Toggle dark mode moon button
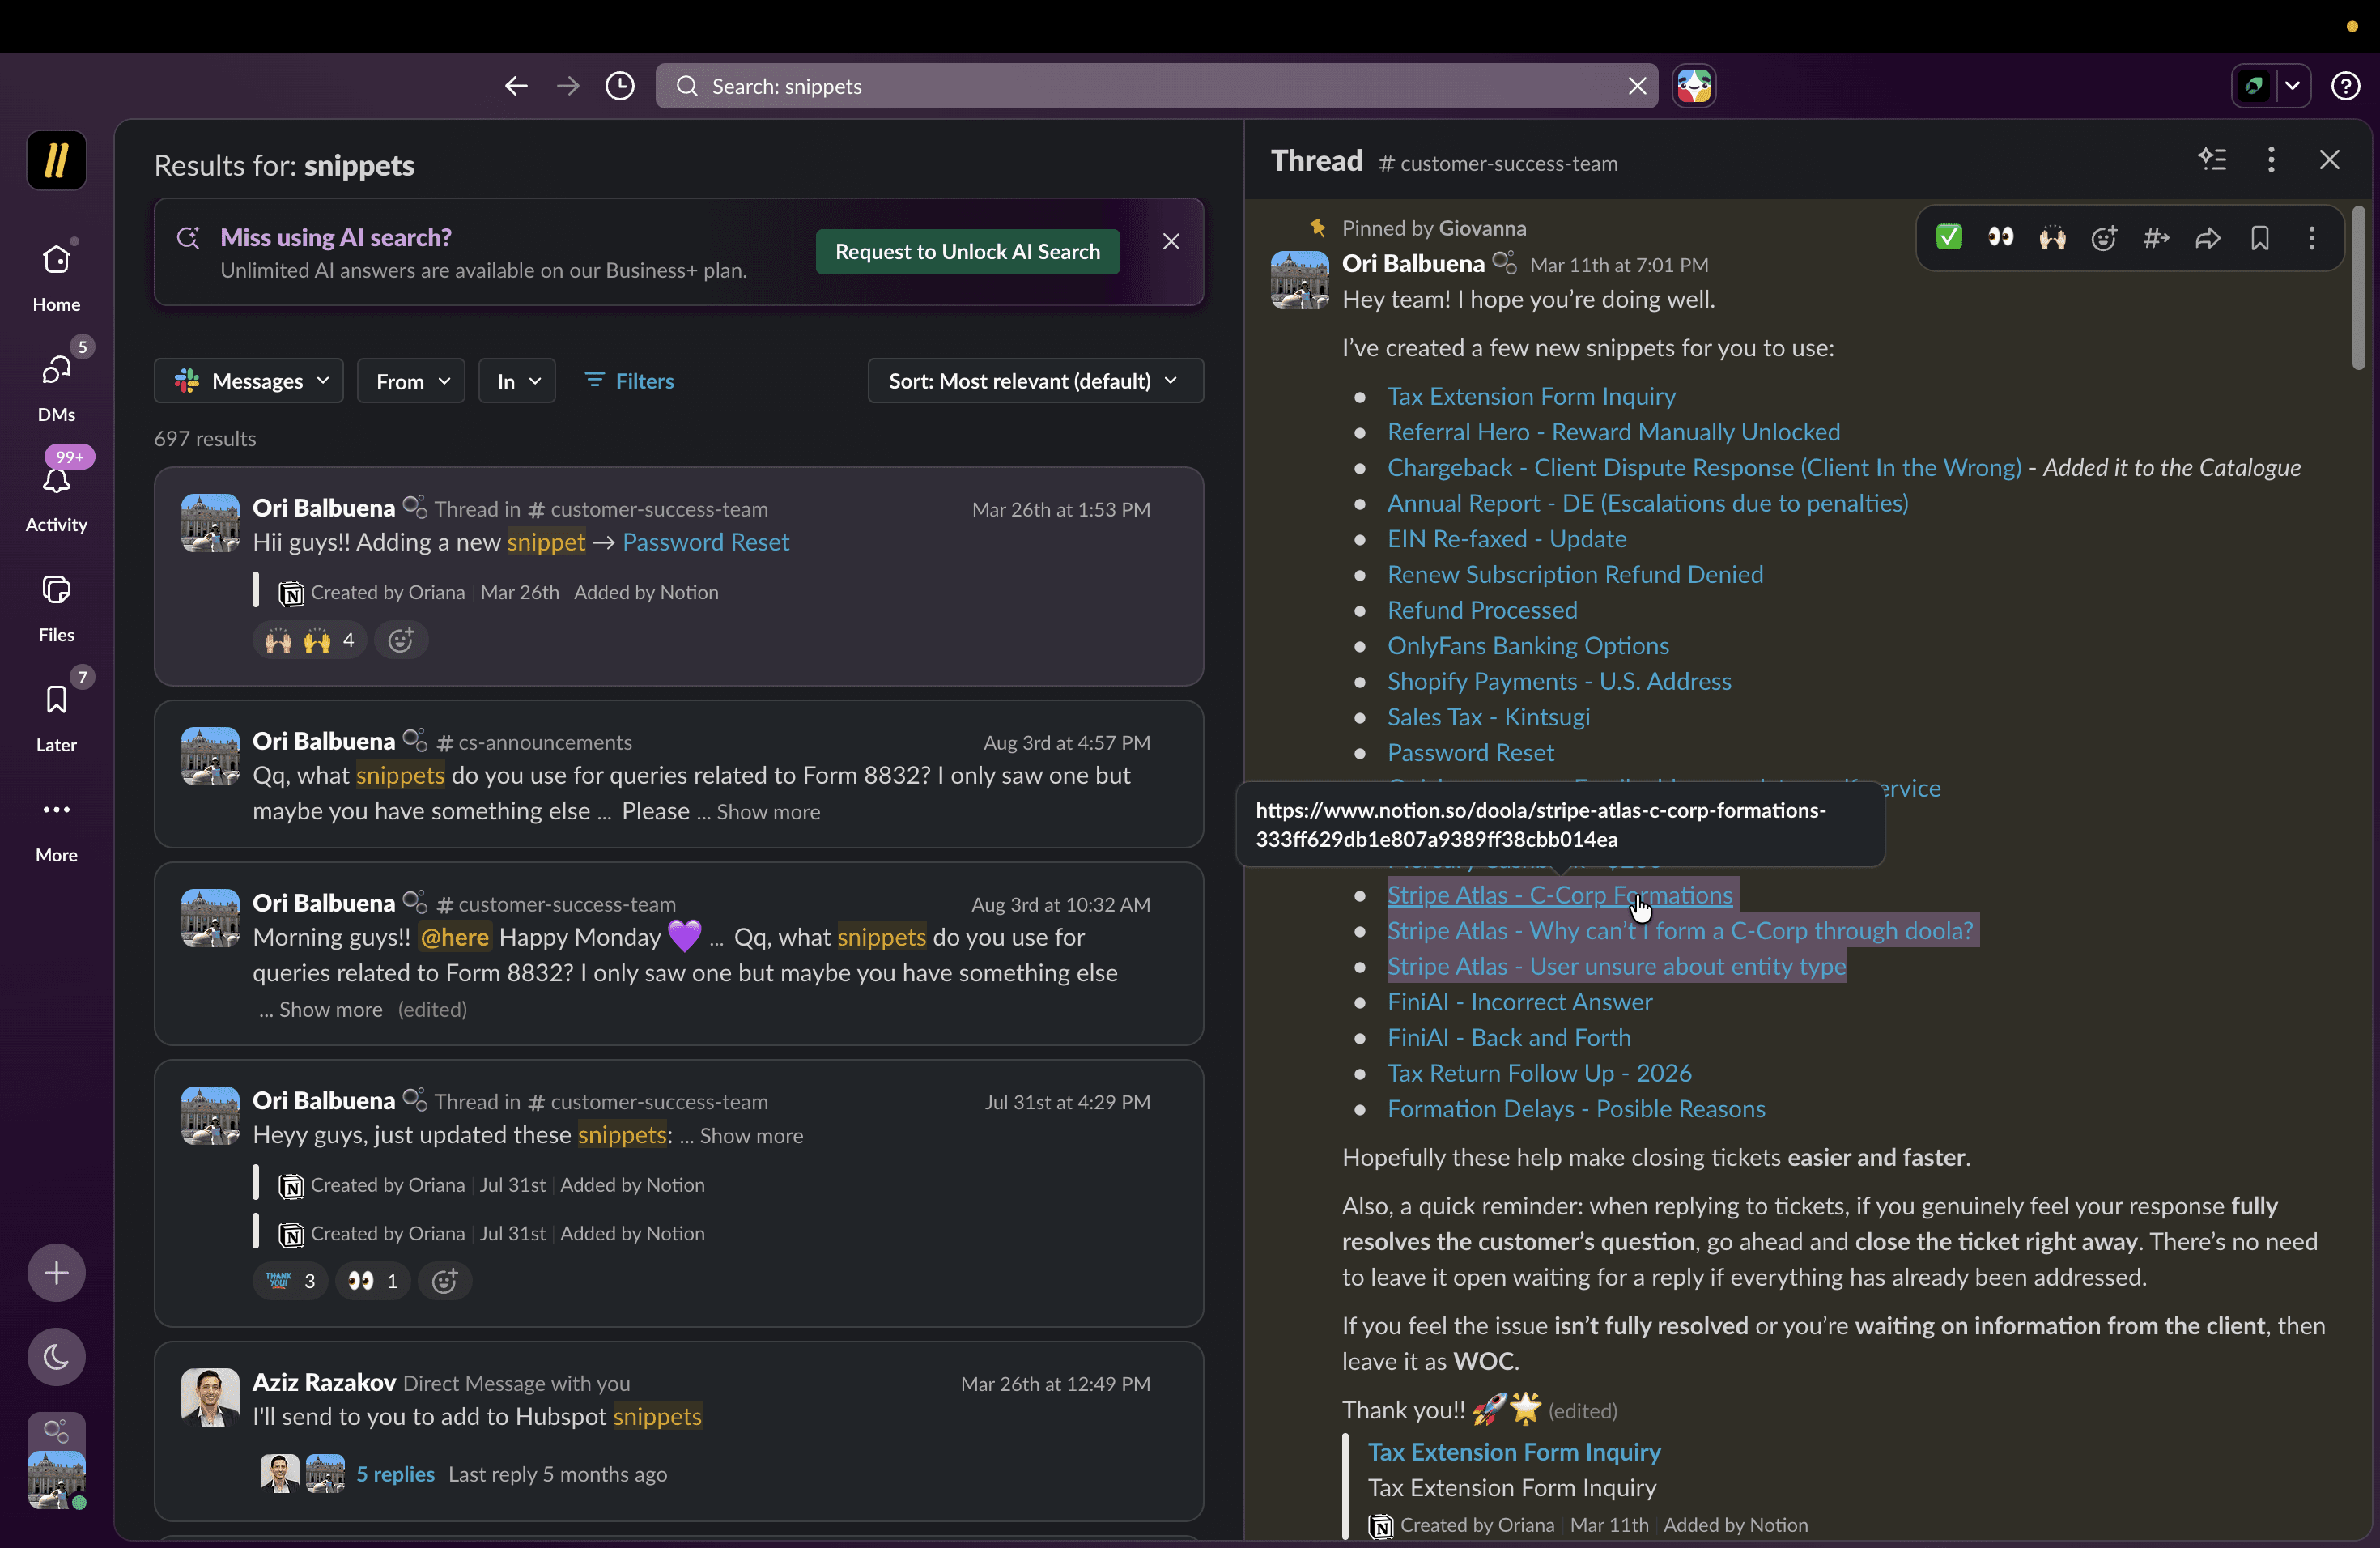The height and width of the screenshot is (1548, 2380). coord(56,1357)
